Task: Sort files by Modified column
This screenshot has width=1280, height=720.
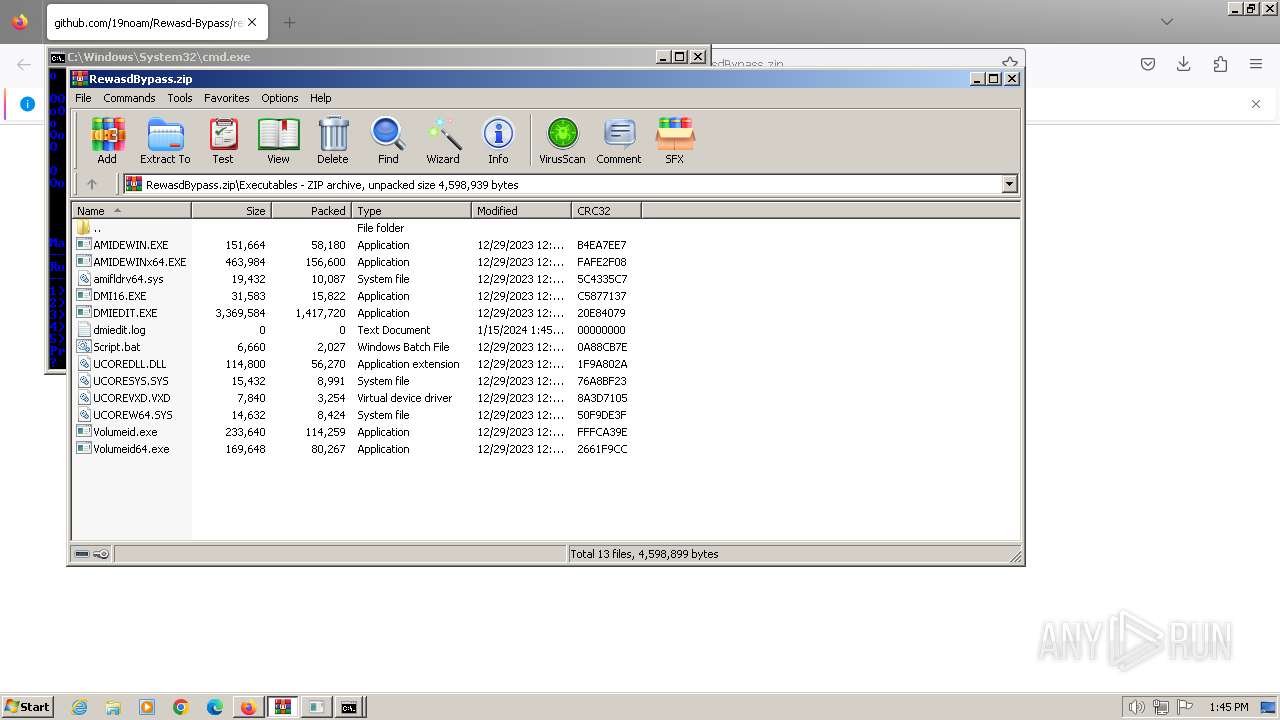Action: click(521, 210)
